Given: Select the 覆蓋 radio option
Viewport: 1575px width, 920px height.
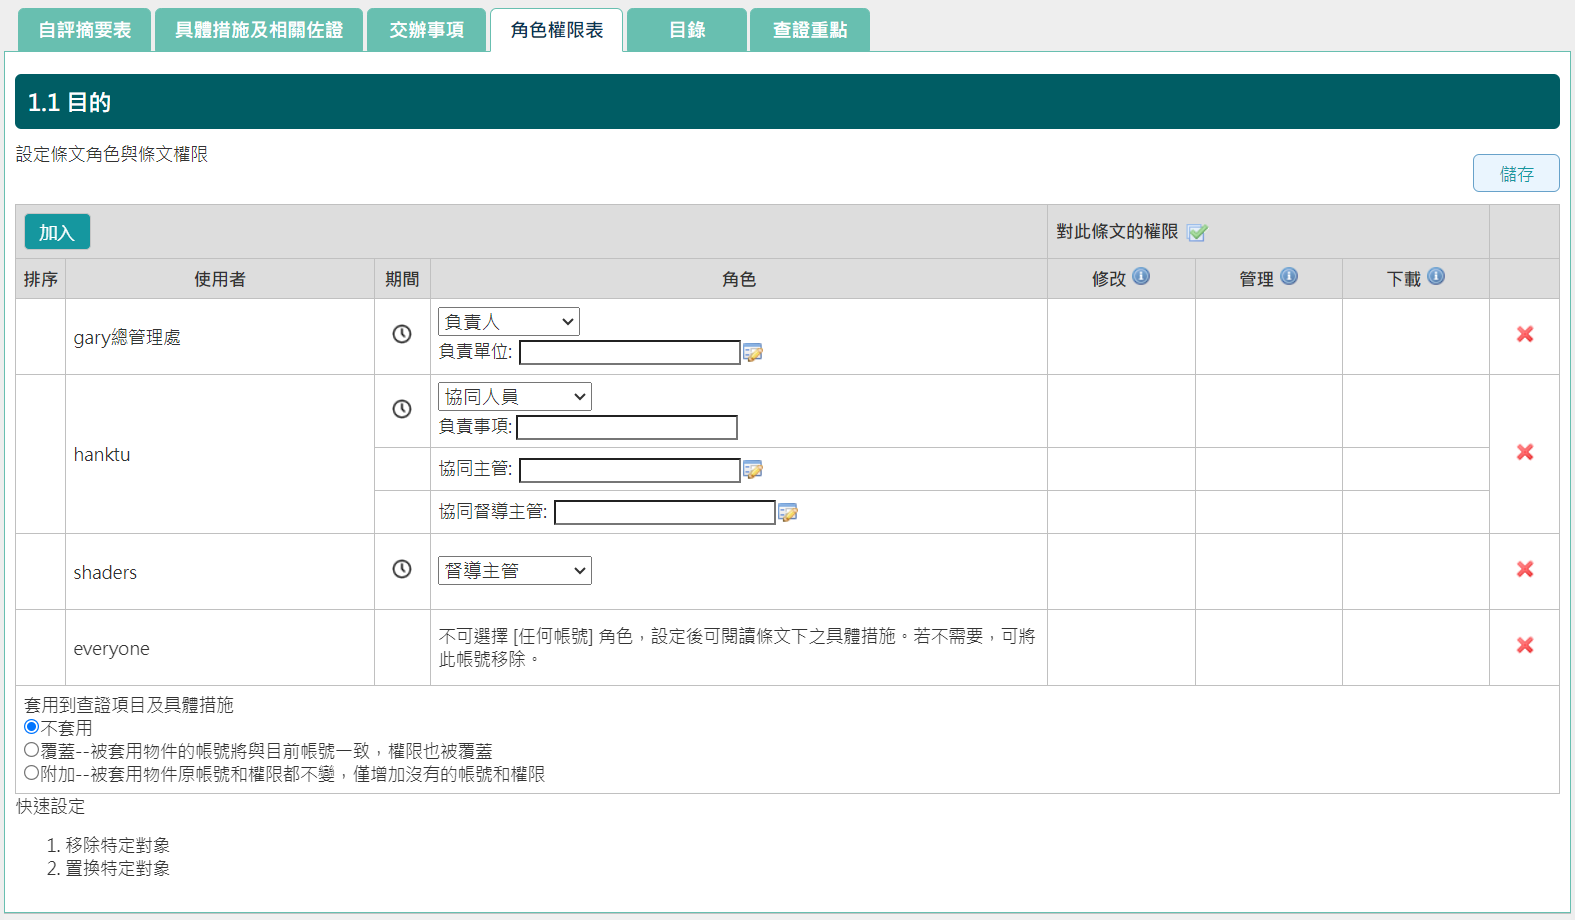Looking at the screenshot, I should tap(32, 750).
